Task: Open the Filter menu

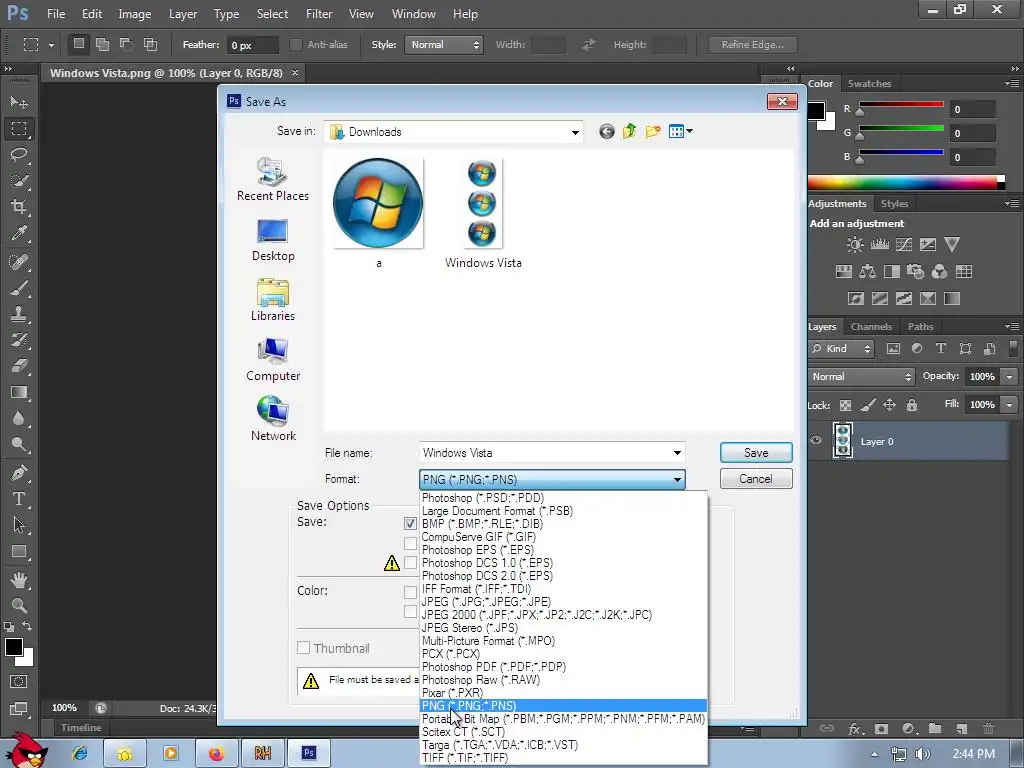Action: click(x=319, y=14)
